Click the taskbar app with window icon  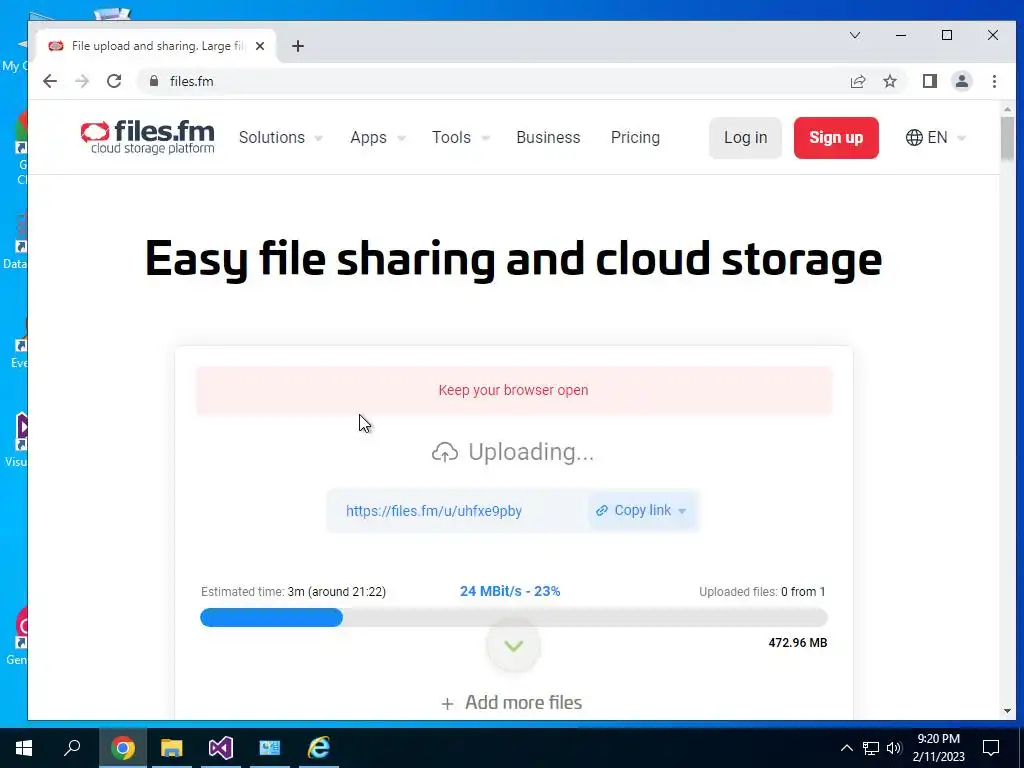pyautogui.click(x=270, y=748)
